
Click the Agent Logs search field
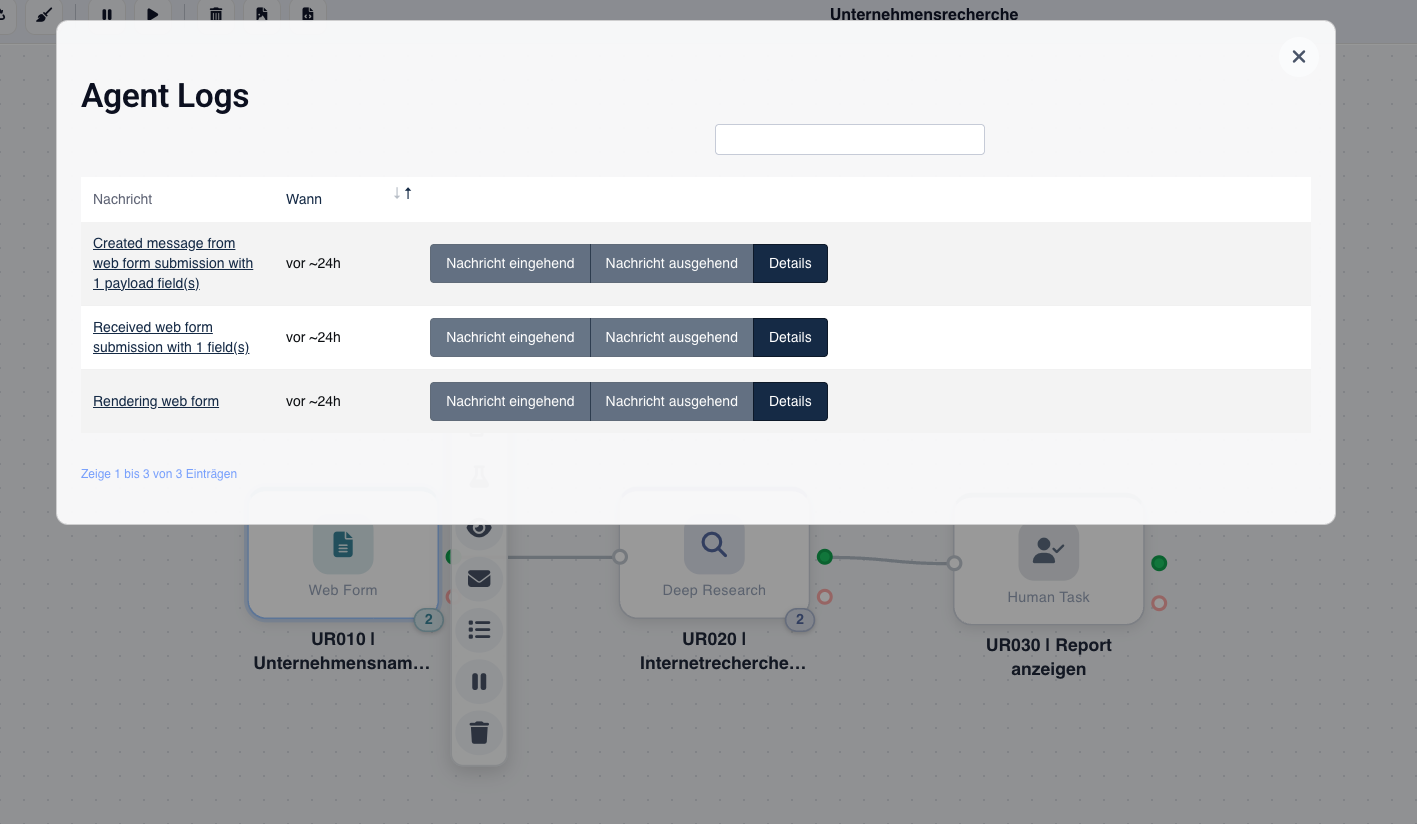pos(849,139)
